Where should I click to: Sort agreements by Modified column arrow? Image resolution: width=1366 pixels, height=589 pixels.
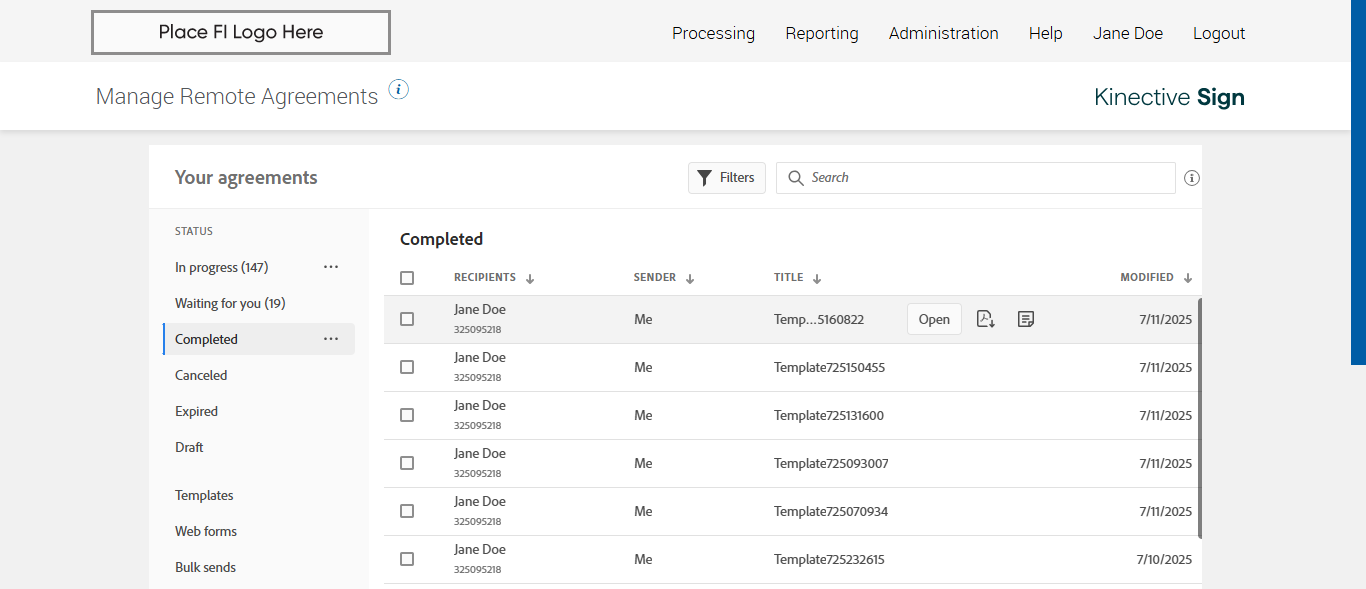[1188, 279]
